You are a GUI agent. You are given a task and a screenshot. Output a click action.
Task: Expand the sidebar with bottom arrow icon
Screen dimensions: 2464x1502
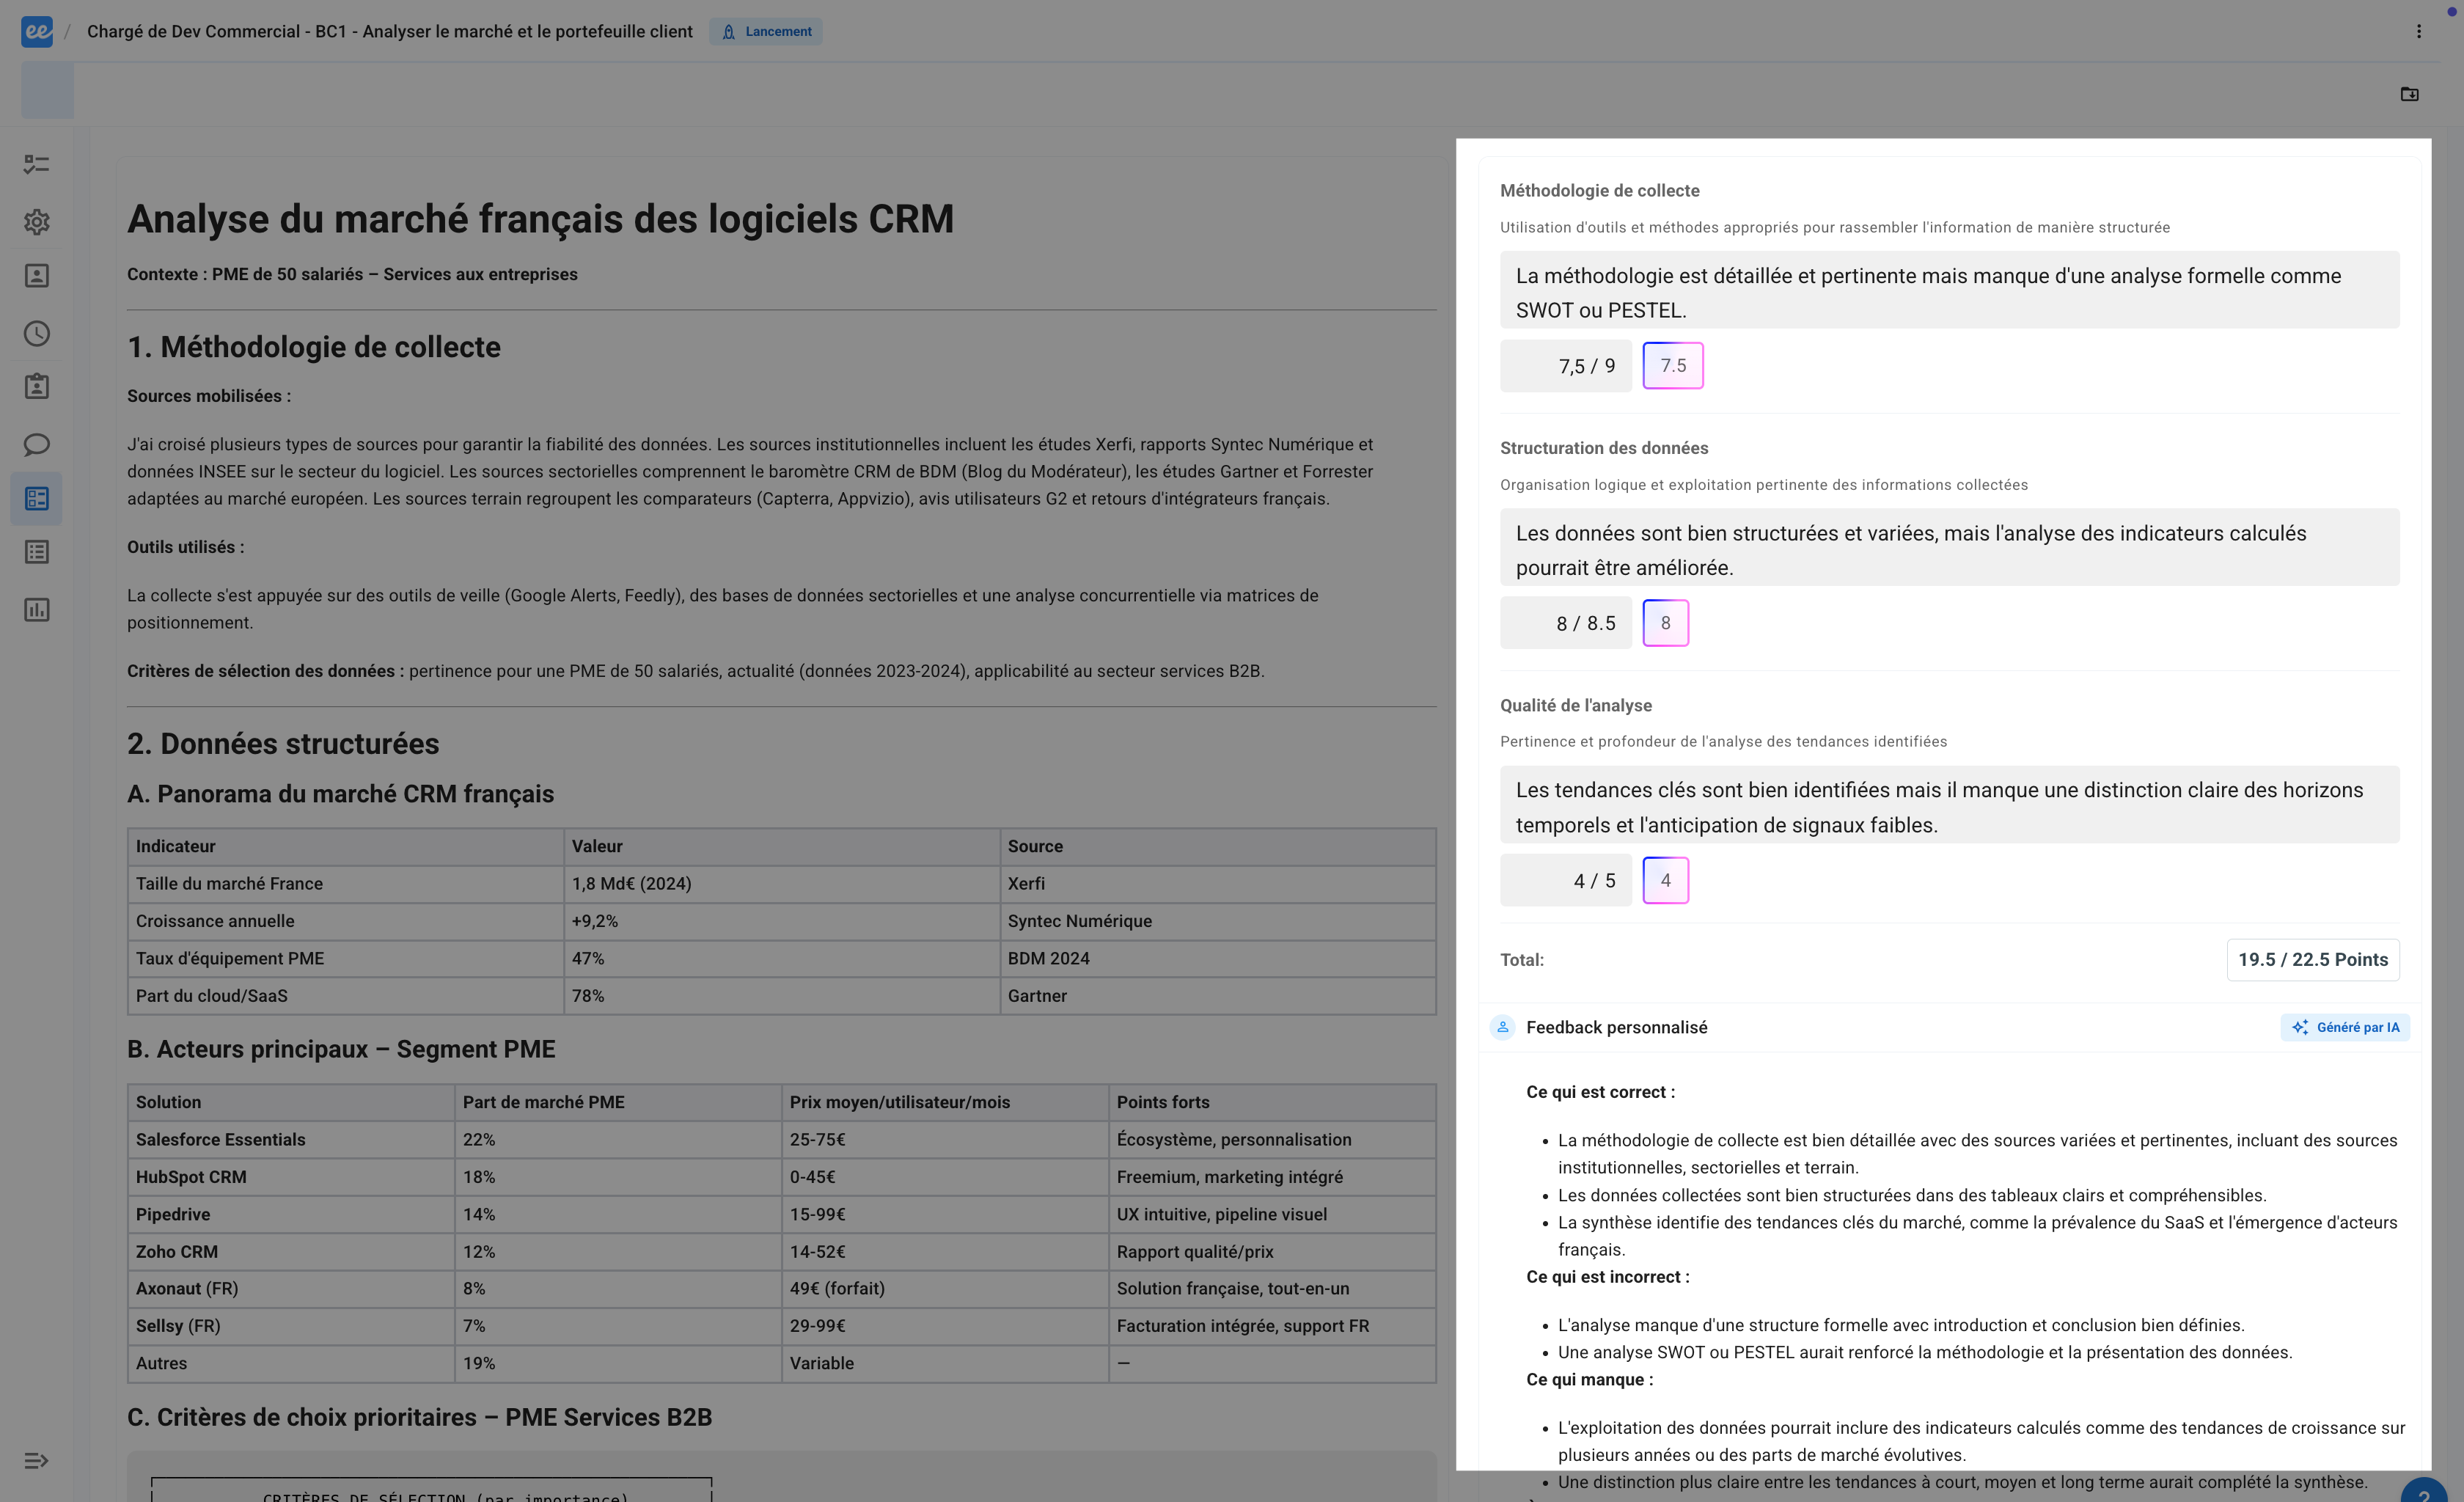click(x=37, y=1461)
